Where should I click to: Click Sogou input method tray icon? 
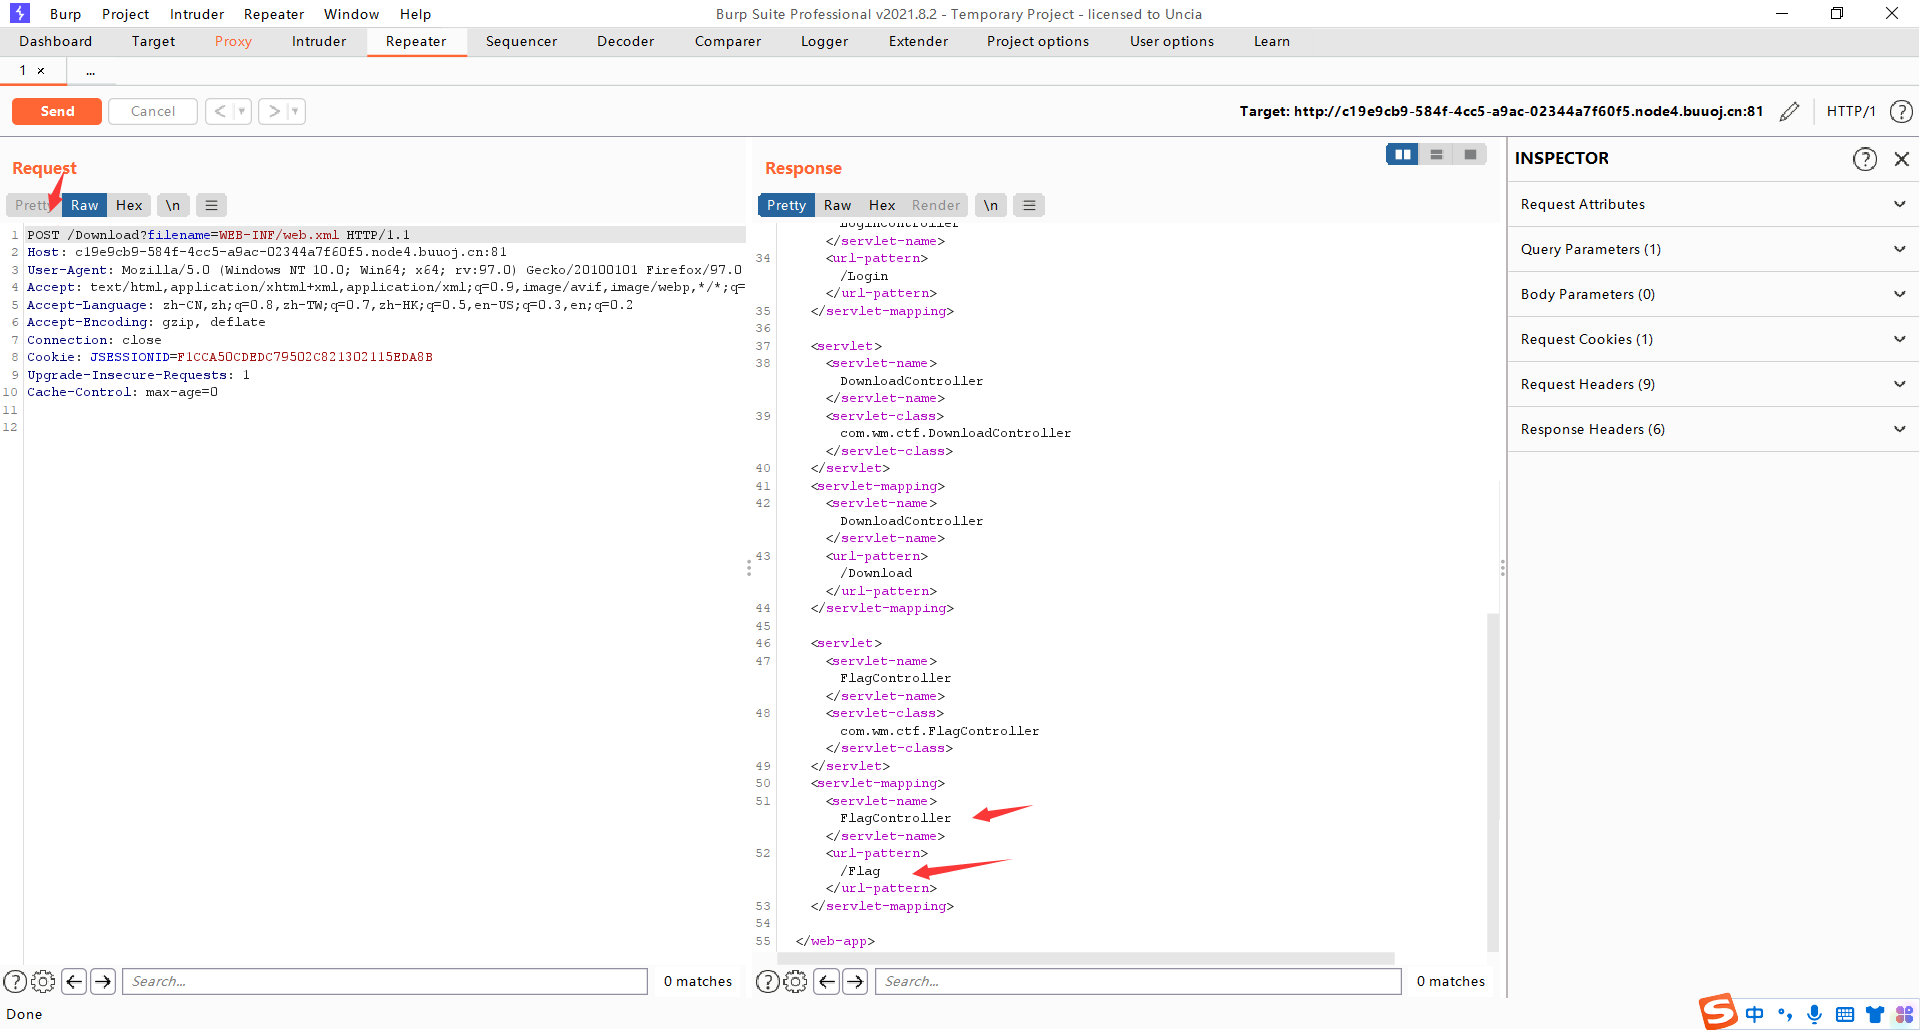(1718, 1012)
